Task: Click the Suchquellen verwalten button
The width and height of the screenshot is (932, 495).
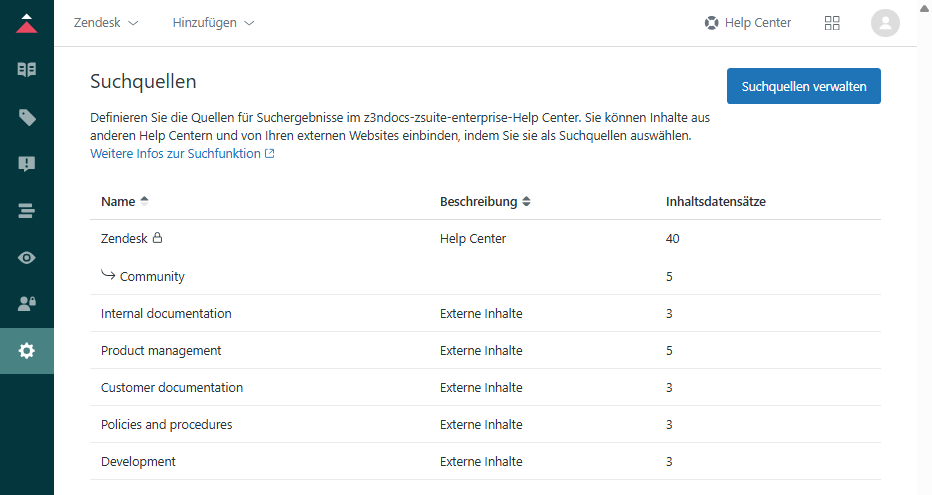Action: point(803,86)
